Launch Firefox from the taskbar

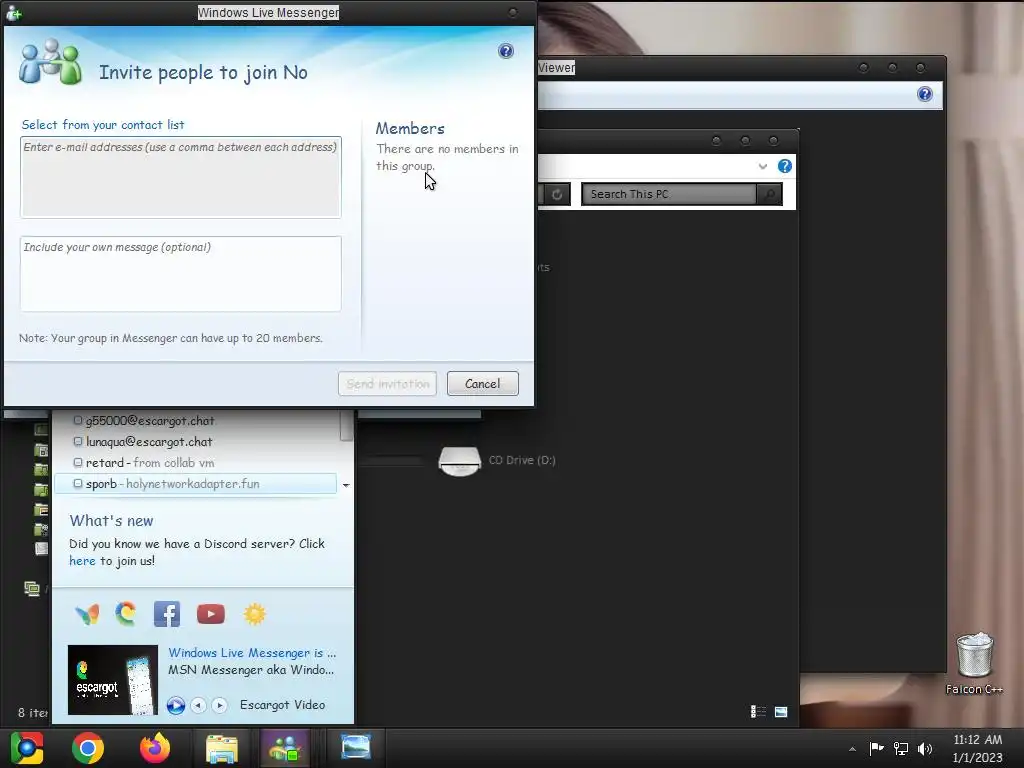point(155,748)
